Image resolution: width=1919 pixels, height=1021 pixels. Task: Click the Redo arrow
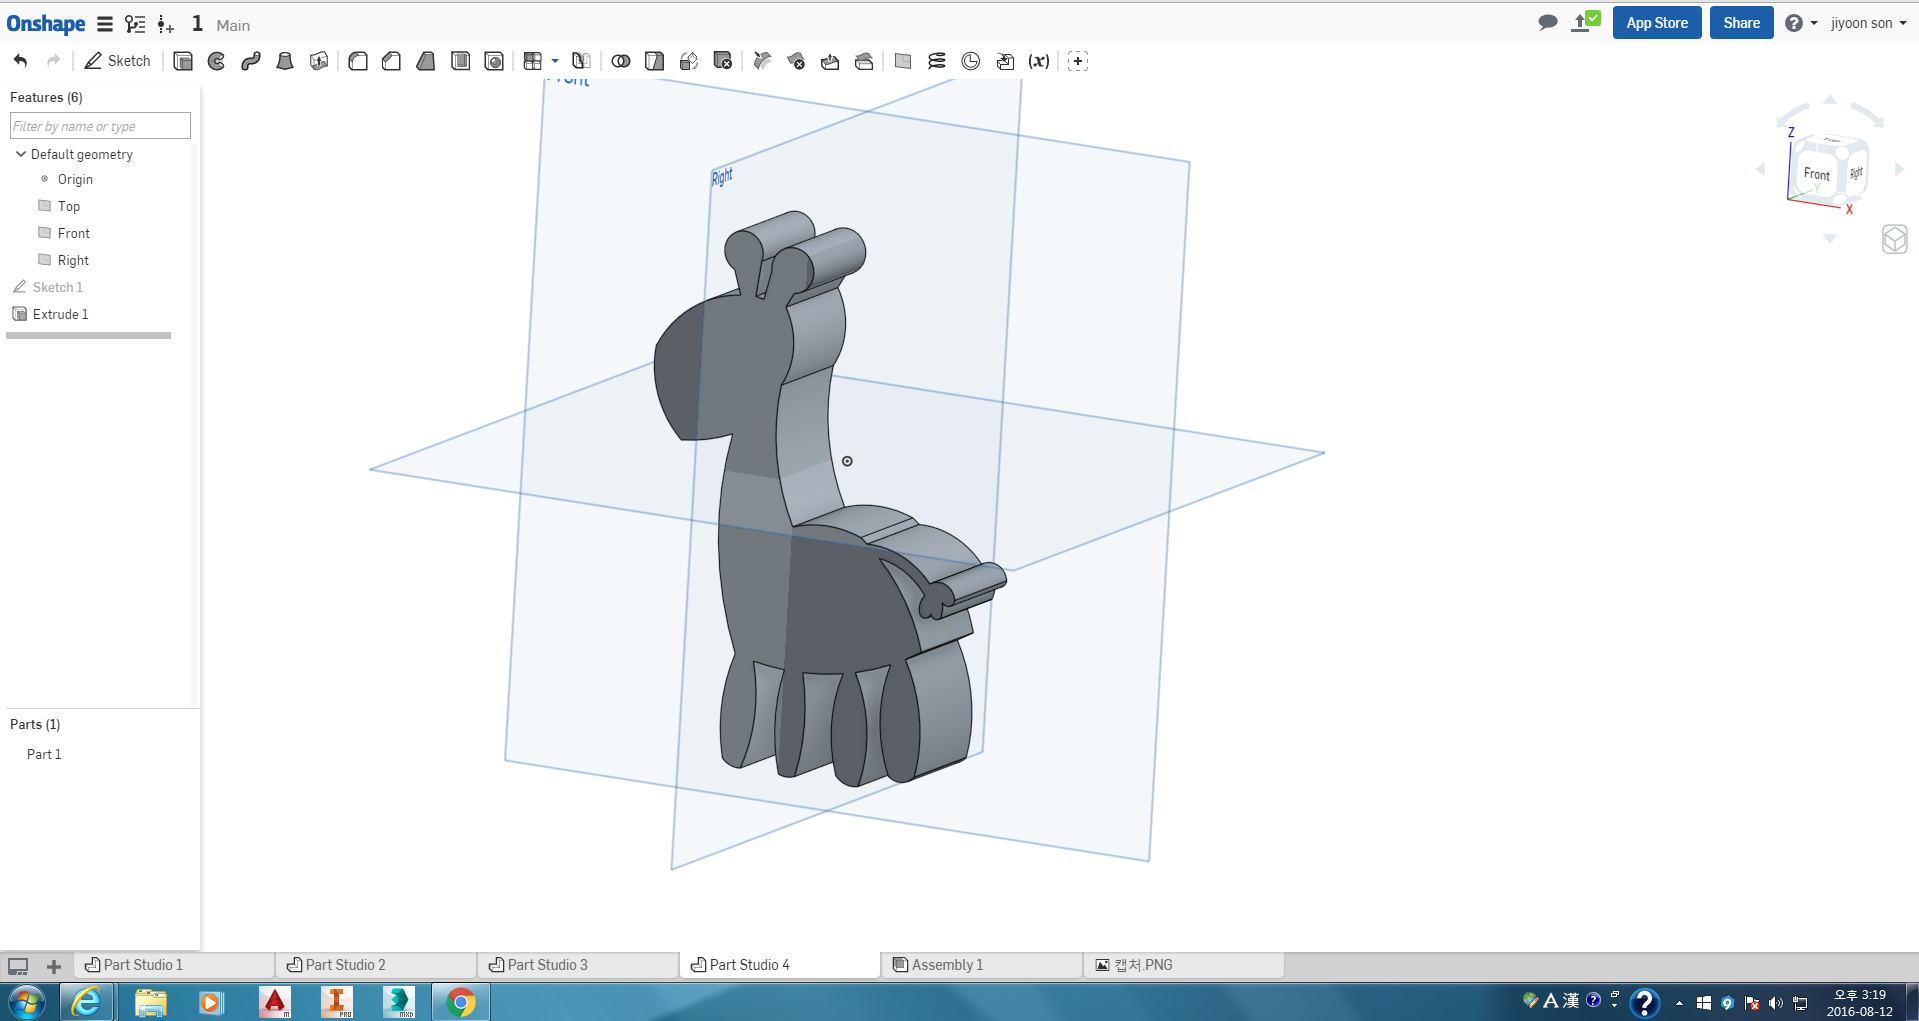click(54, 61)
